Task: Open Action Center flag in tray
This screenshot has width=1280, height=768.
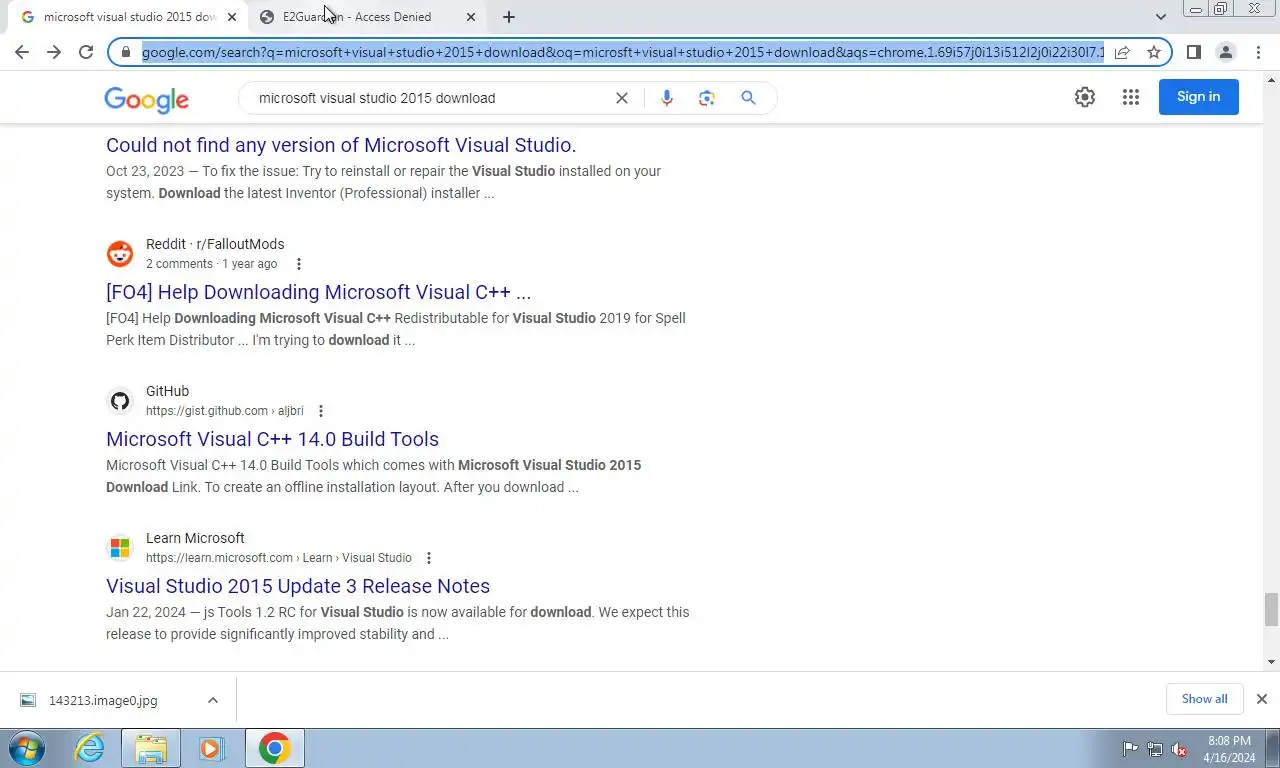Action: (1130, 749)
